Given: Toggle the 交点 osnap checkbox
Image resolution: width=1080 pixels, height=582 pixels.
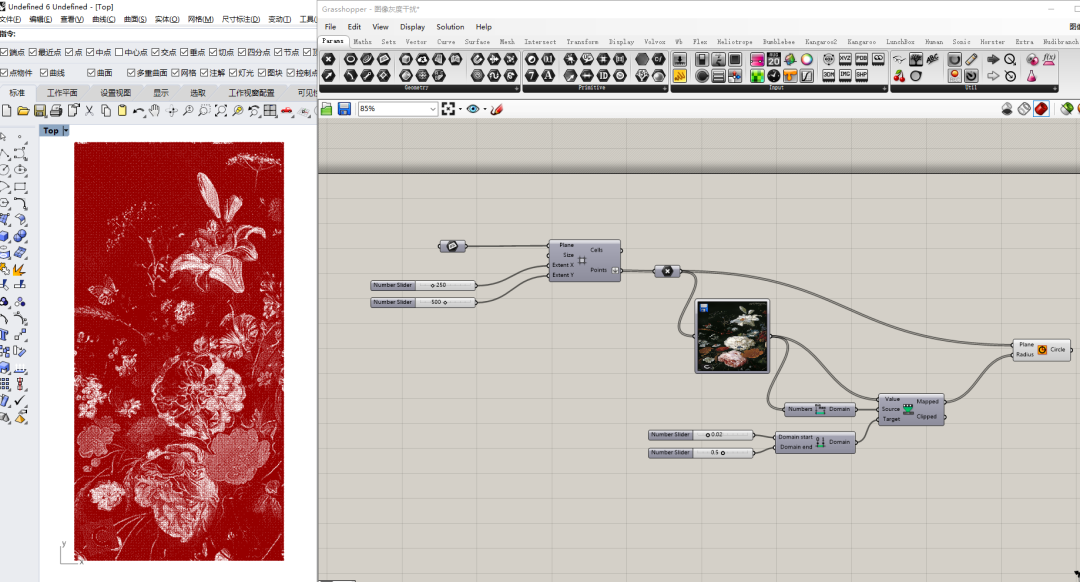Looking at the screenshot, I should click(x=155, y=52).
